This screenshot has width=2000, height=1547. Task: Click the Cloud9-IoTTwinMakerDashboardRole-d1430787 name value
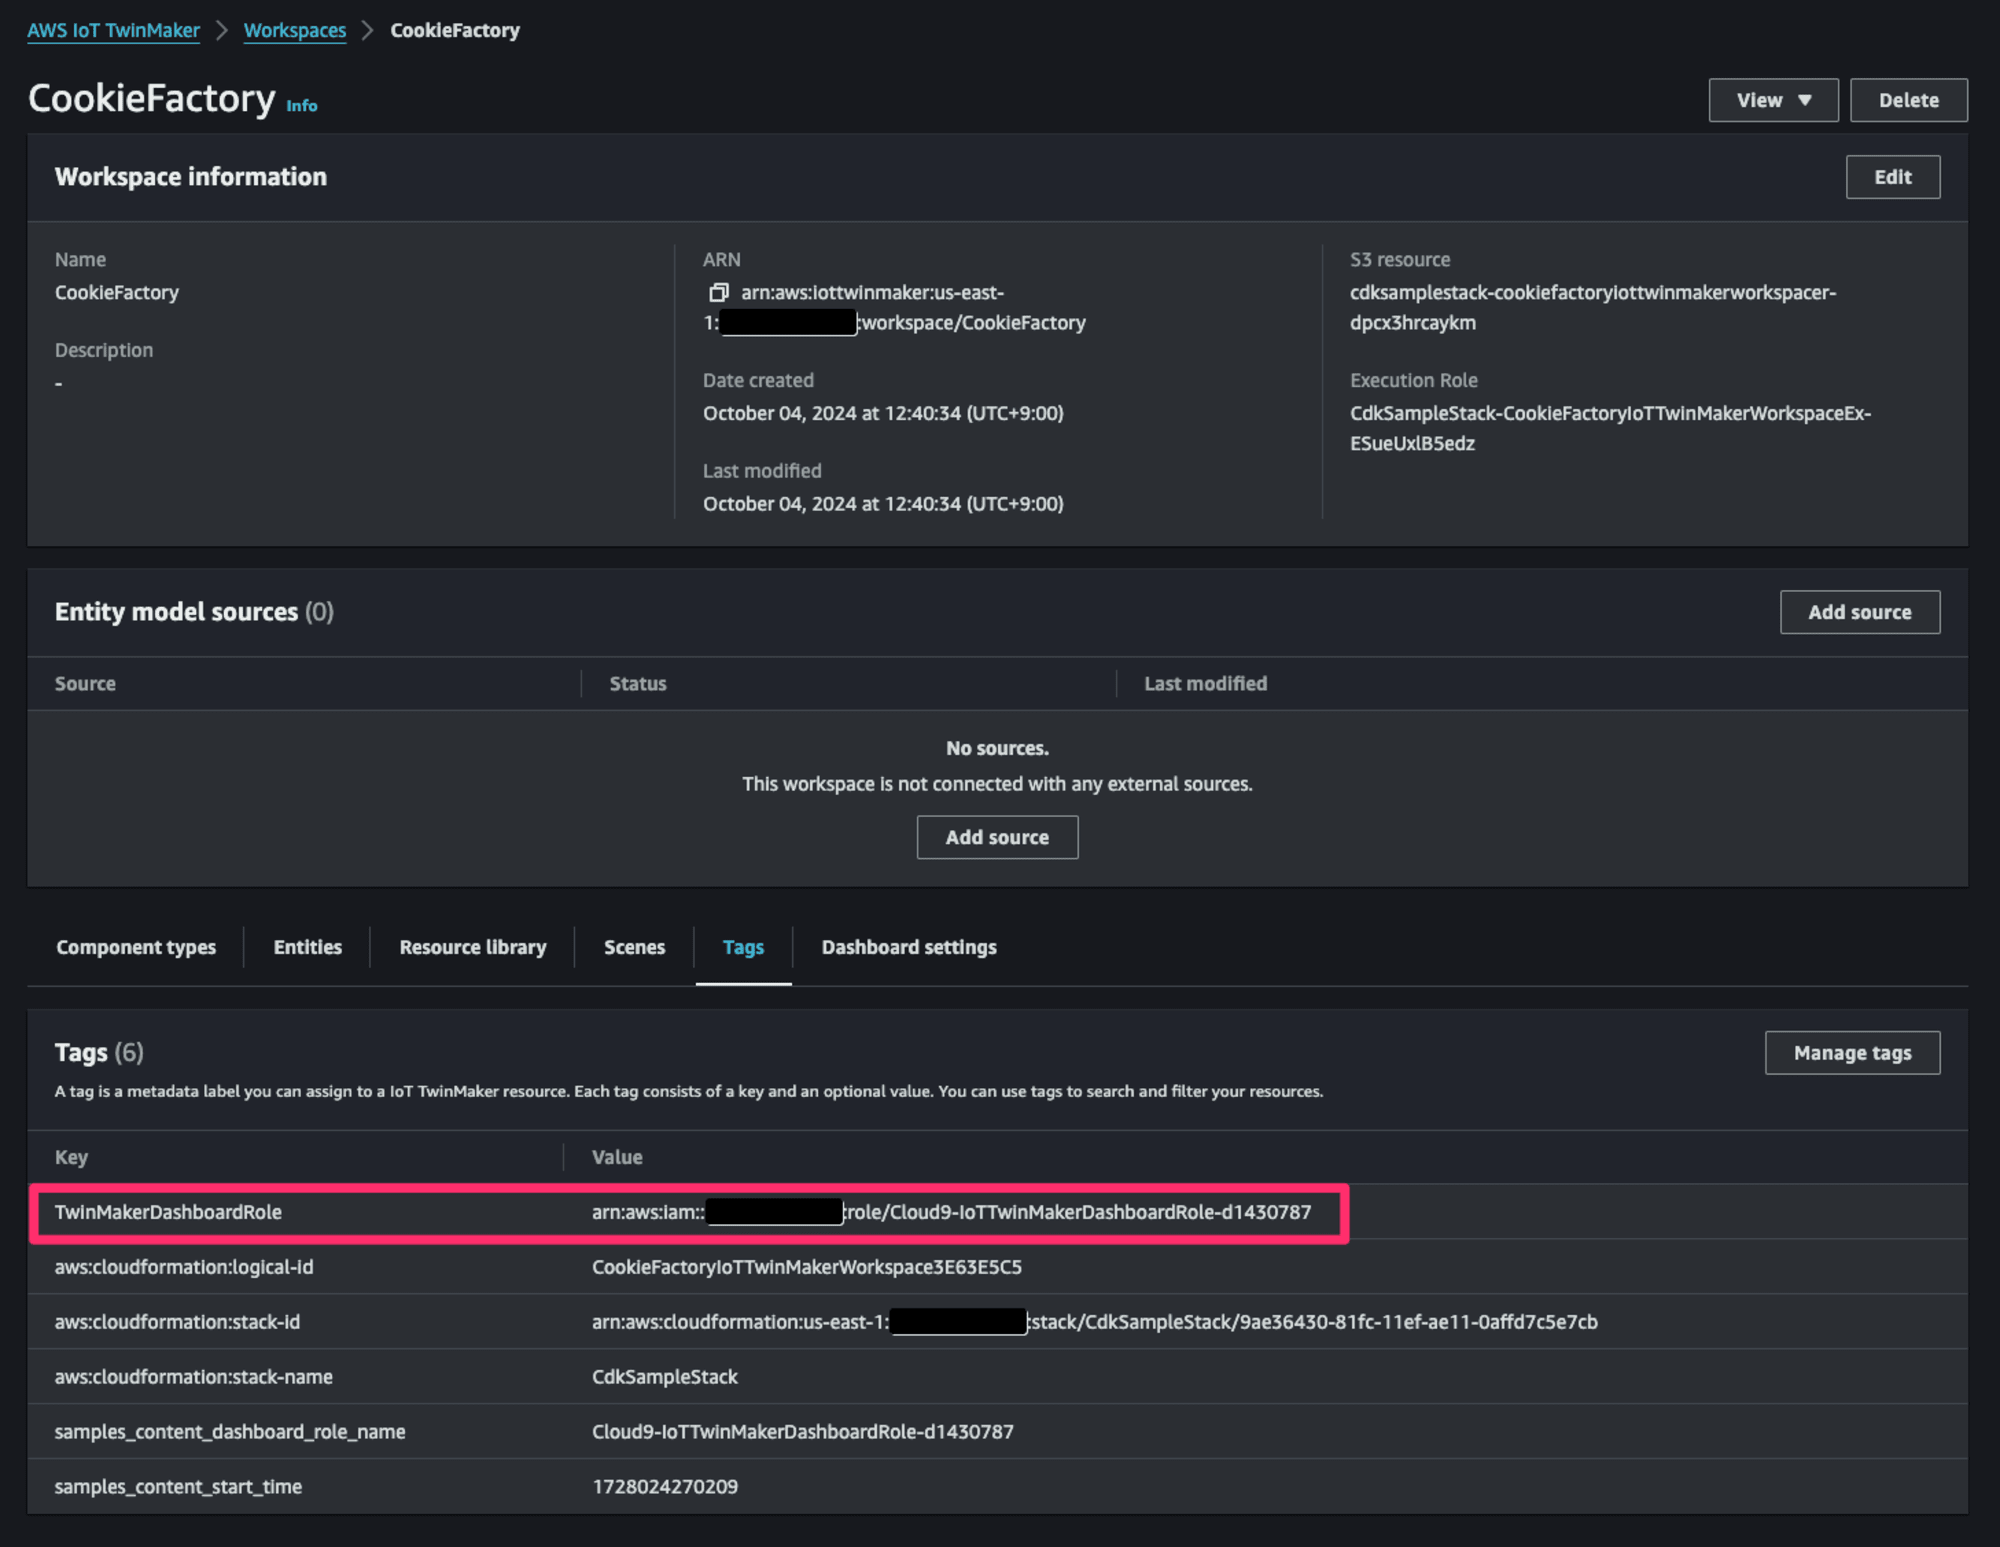pos(802,1432)
